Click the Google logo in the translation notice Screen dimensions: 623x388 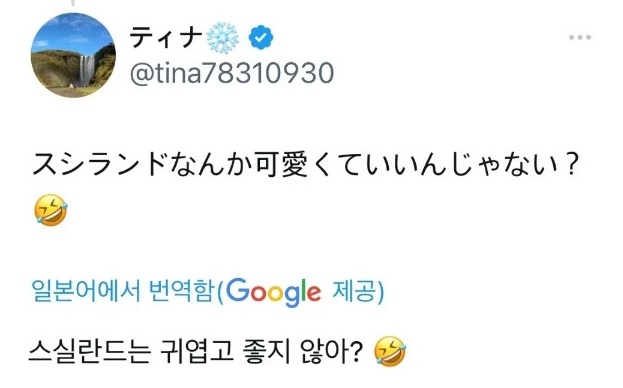point(273,292)
